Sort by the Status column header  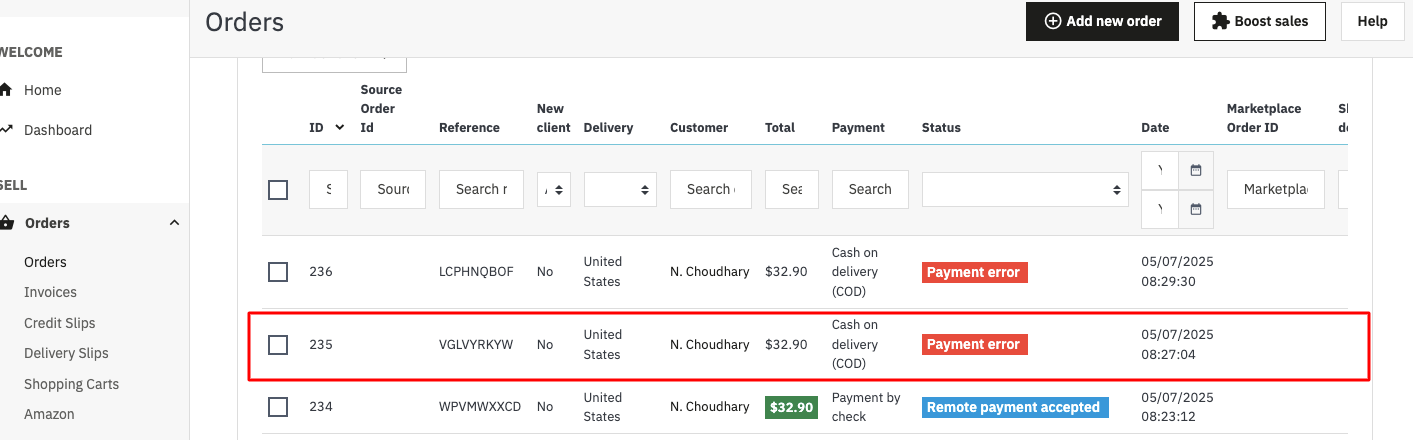941,127
